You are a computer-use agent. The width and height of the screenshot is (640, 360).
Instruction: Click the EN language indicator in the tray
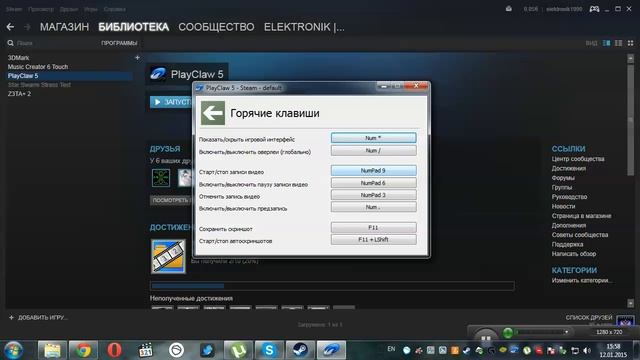[391, 349]
